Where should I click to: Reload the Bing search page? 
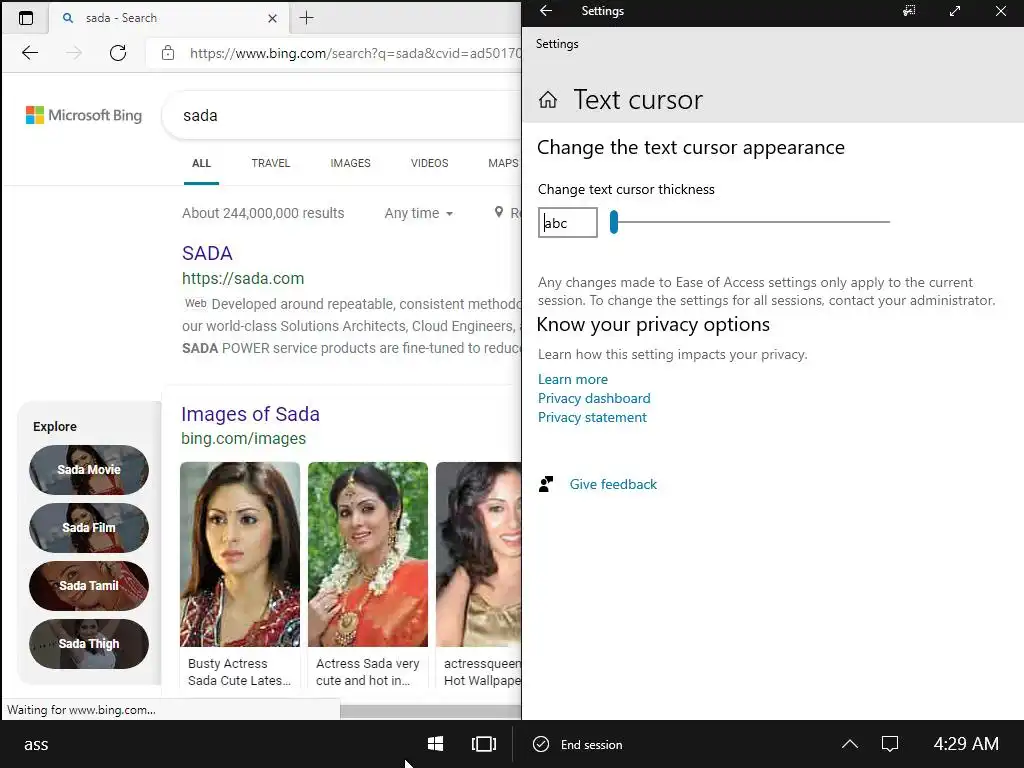(118, 53)
